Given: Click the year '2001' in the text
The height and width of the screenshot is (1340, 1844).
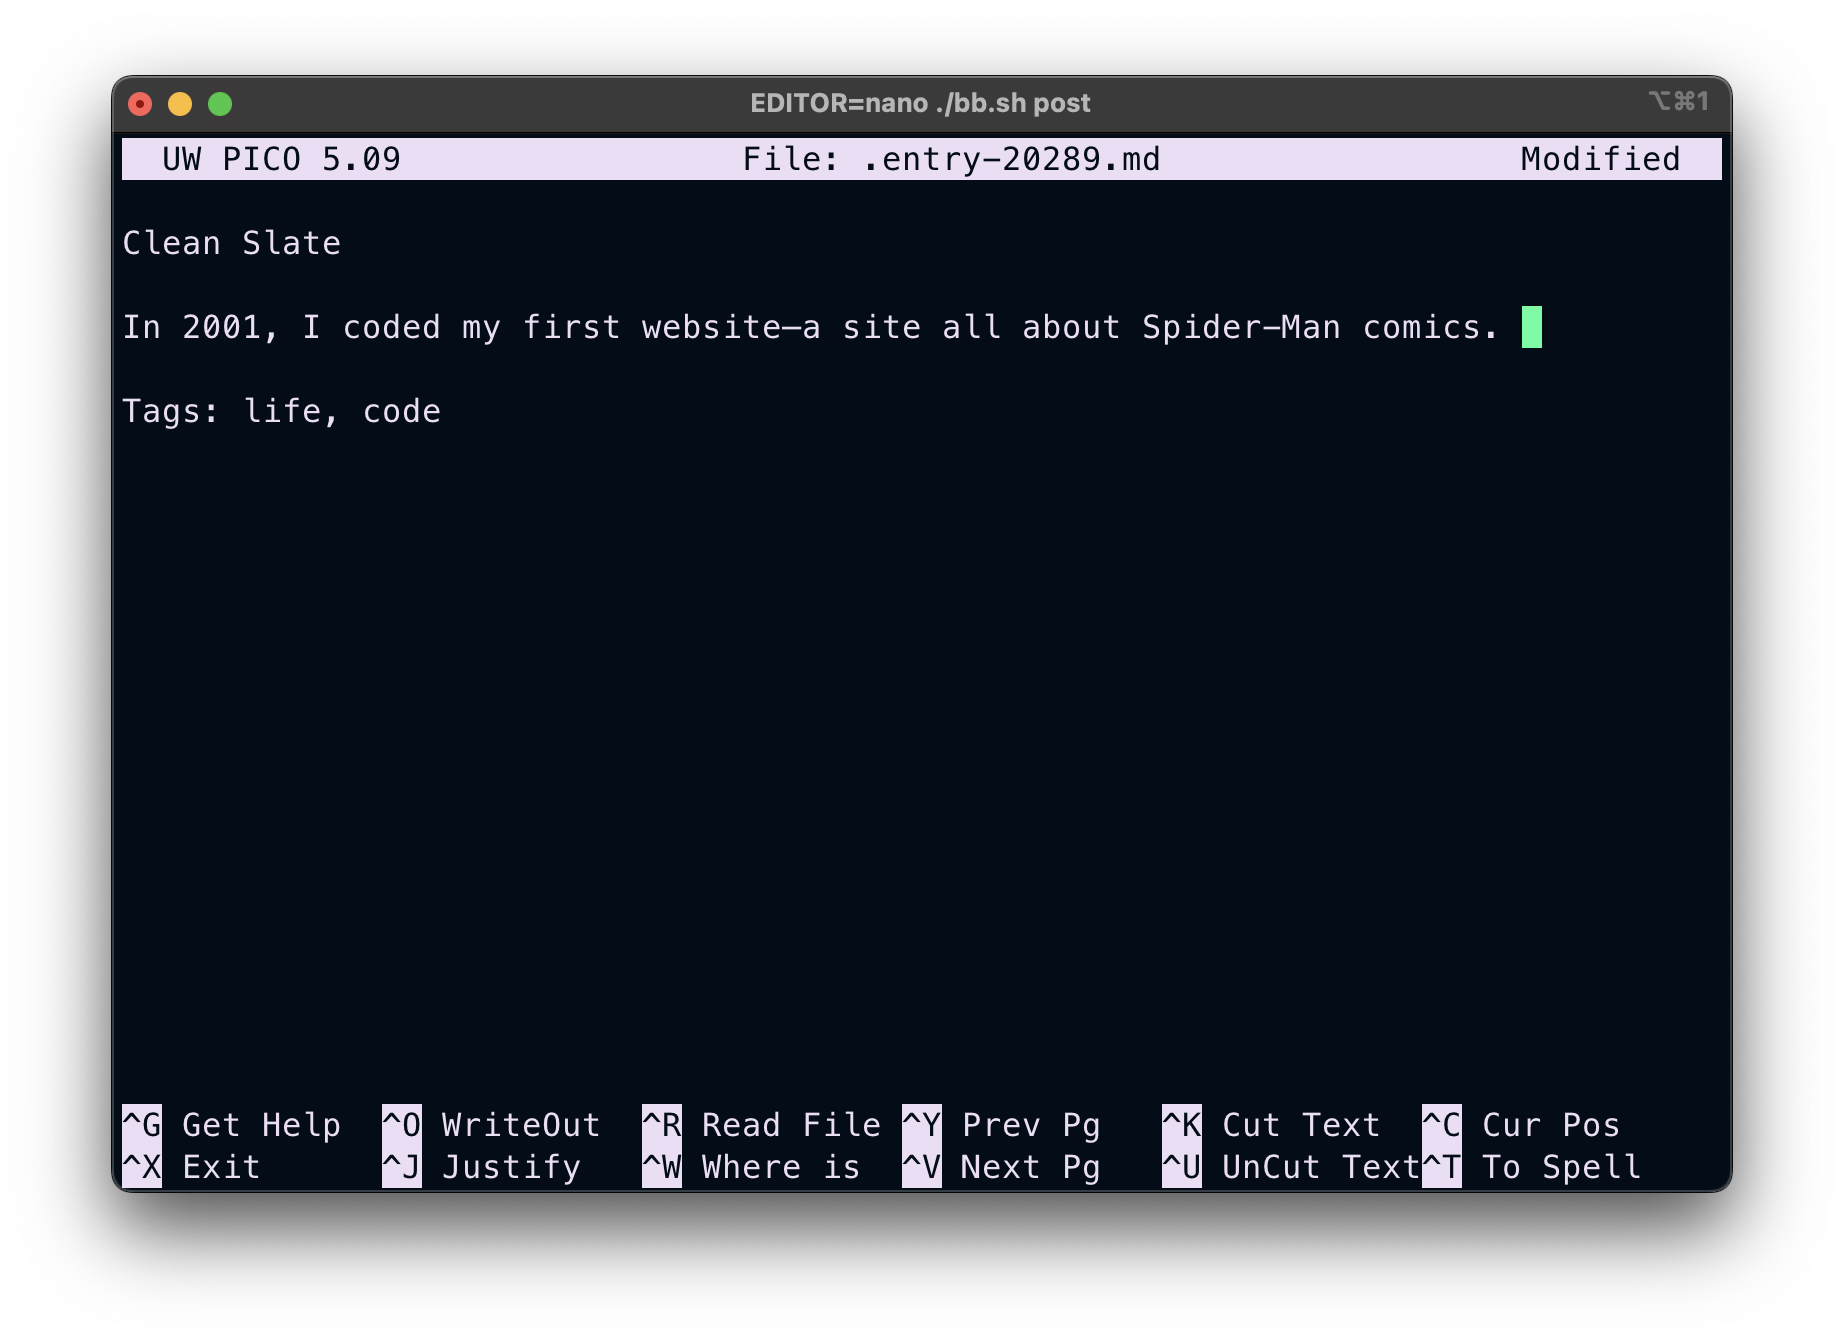Looking at the screenshot, I should [222, 327].
